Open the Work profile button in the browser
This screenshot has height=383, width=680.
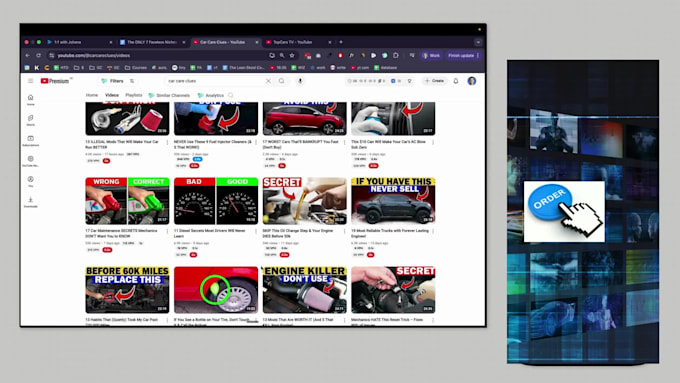click(432, 56)
